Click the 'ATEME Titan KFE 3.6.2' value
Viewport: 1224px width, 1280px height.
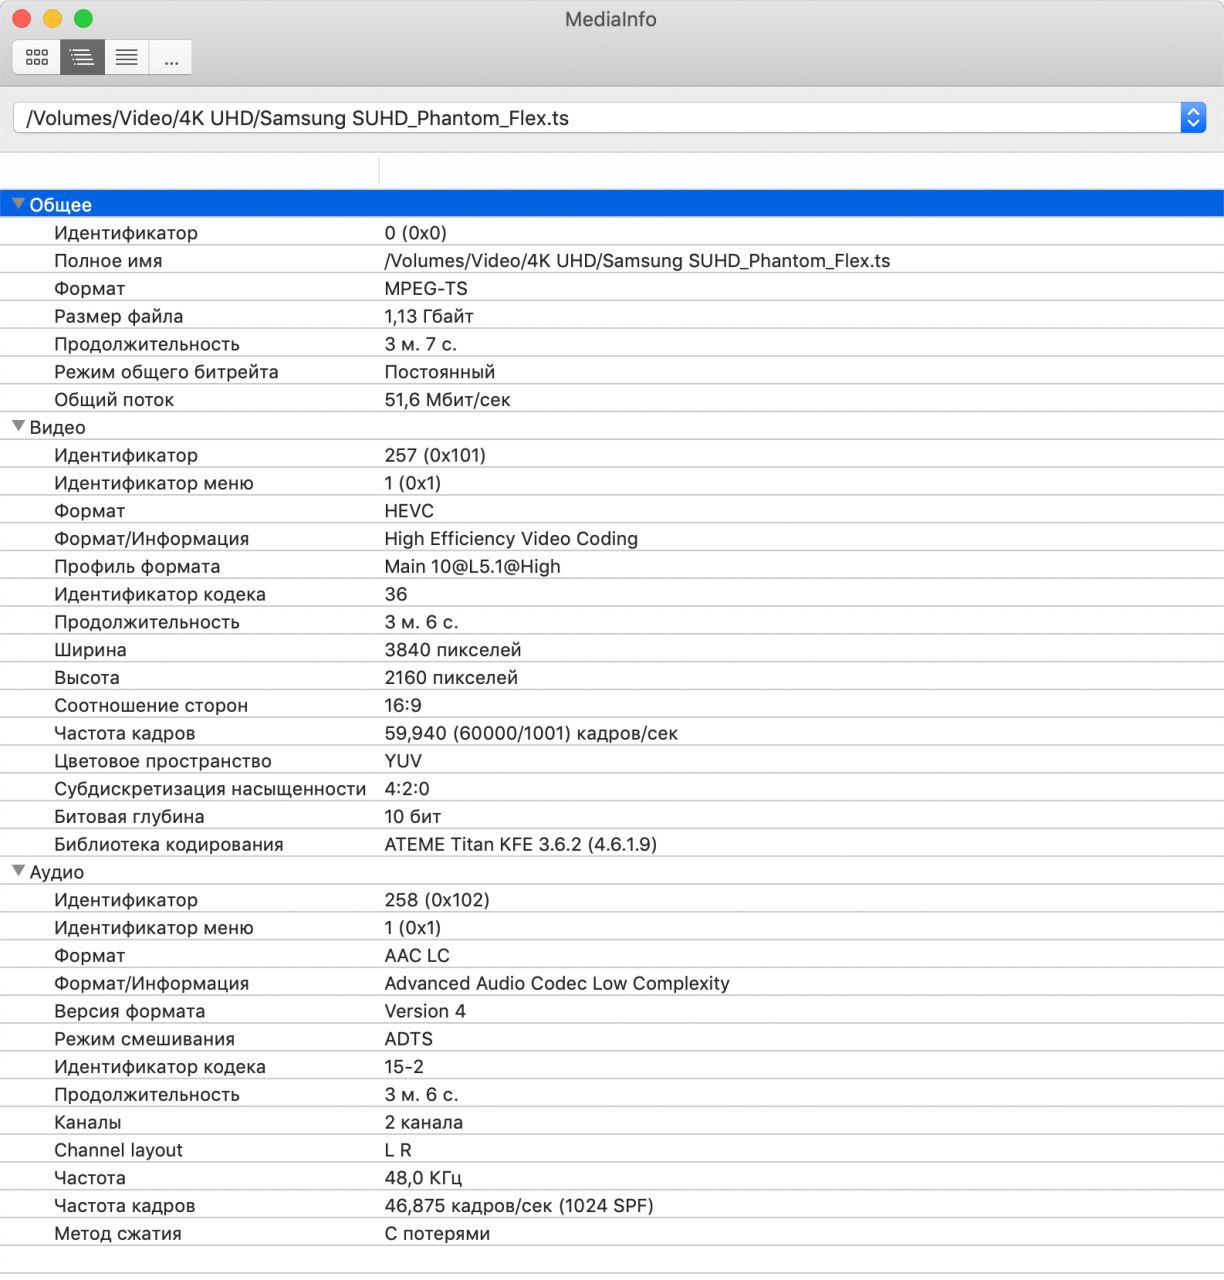[x=520, y=844]
